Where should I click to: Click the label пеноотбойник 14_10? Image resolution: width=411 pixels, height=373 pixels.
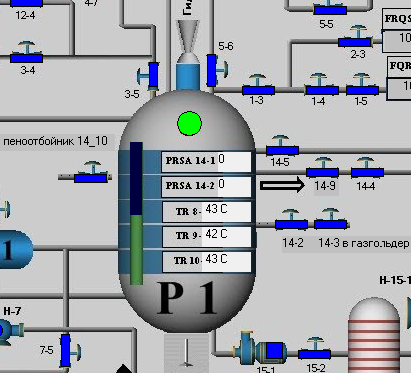(x=55, y=141)
